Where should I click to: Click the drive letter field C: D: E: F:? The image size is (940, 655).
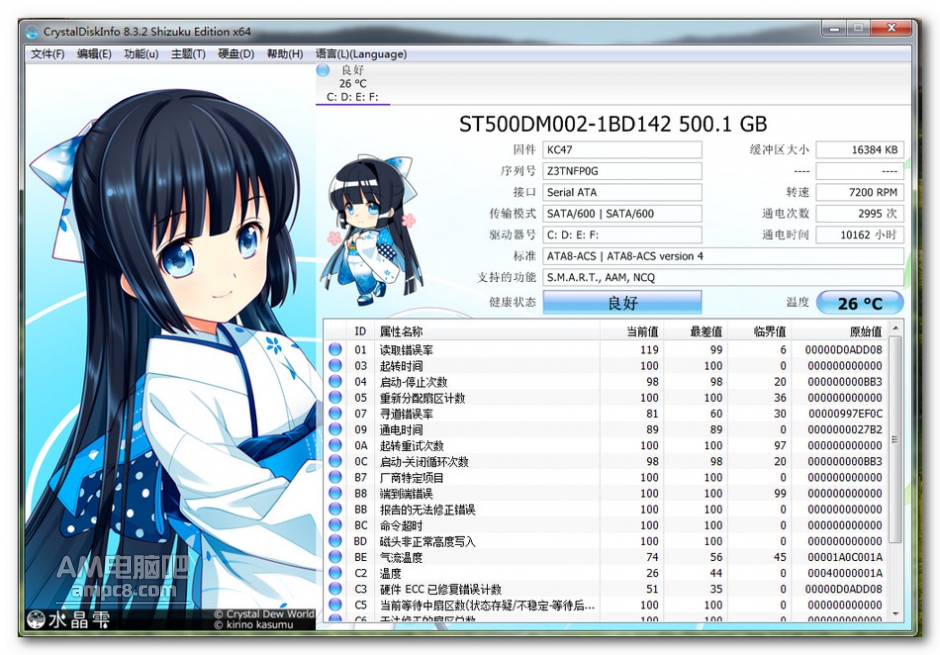[x=622, y=235]
